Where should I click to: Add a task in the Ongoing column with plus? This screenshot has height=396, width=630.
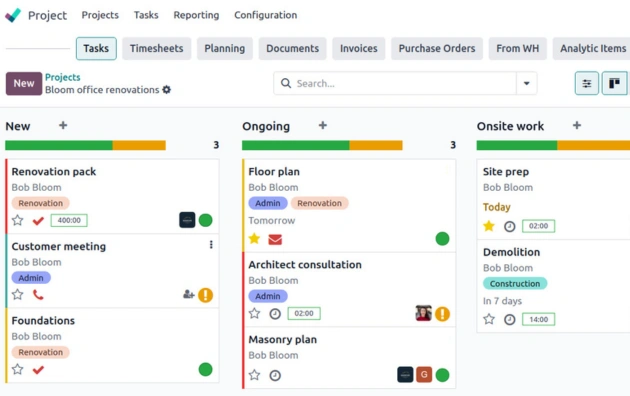[323, 125]
